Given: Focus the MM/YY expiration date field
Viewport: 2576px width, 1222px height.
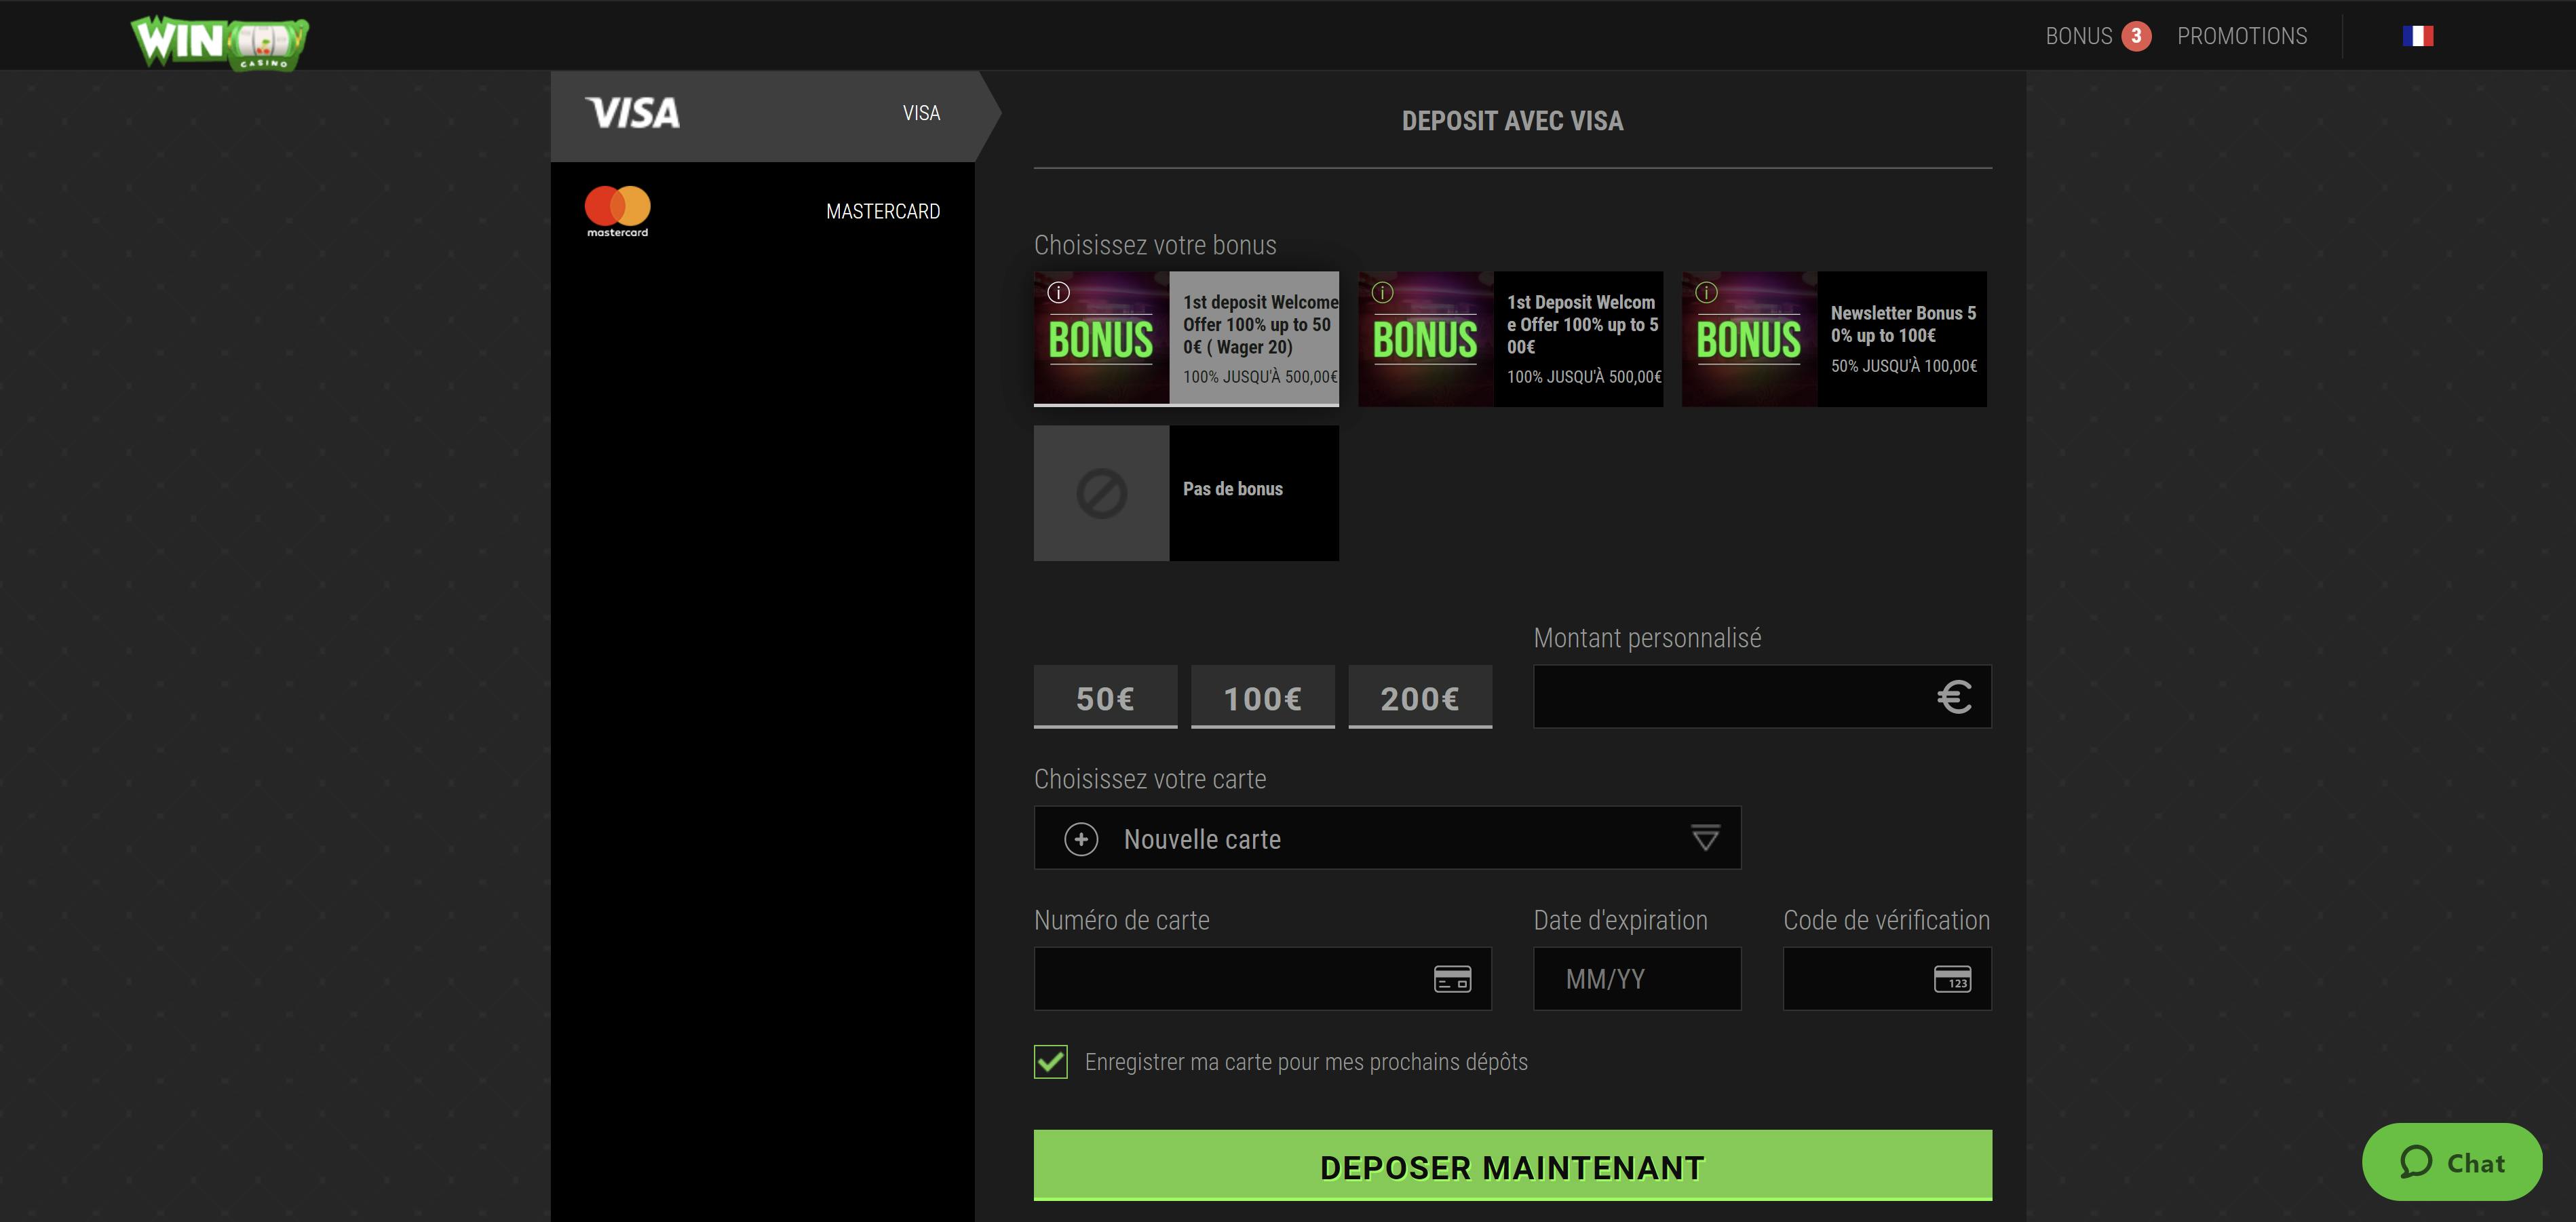Looking at the screenshot, I should click(x=1637, y=979).
